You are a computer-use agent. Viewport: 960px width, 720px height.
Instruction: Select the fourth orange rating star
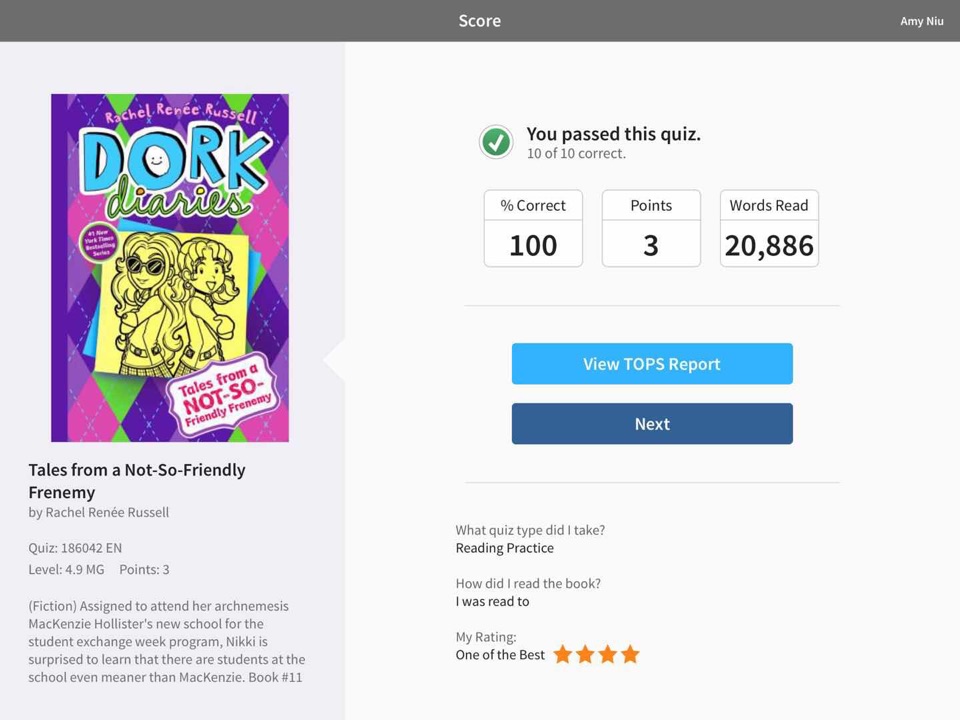pyautogui.click(x=630, y=654)
